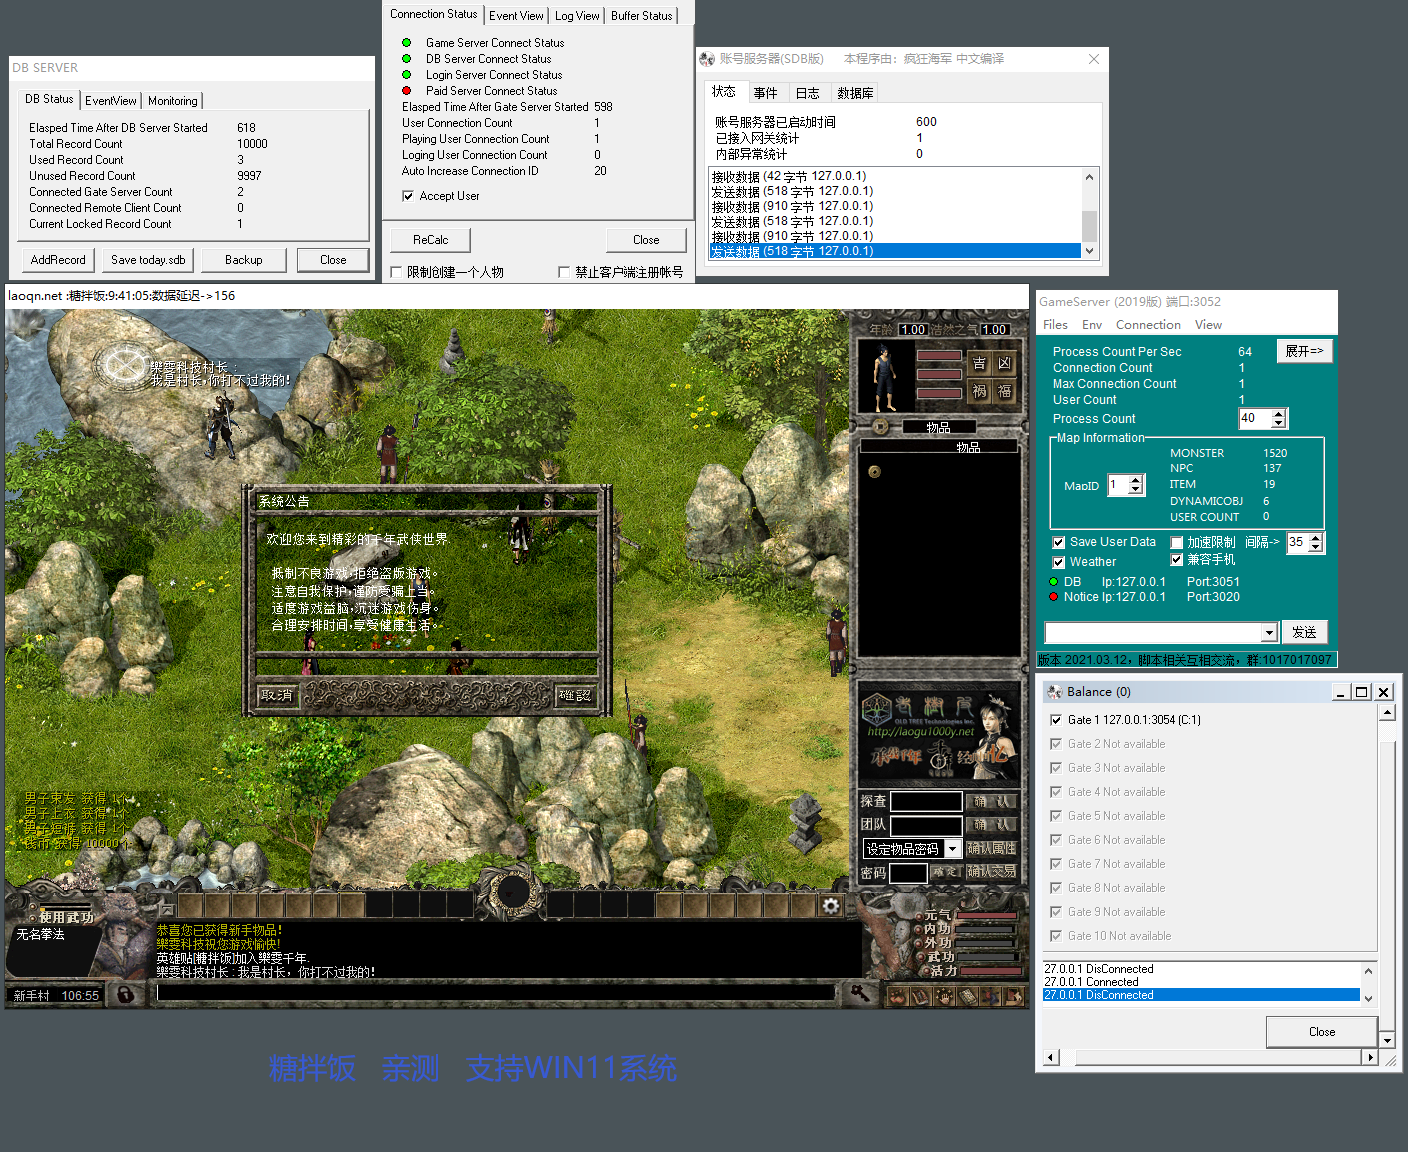Switch to the Buffer Status tab

[x=641, y=16]
